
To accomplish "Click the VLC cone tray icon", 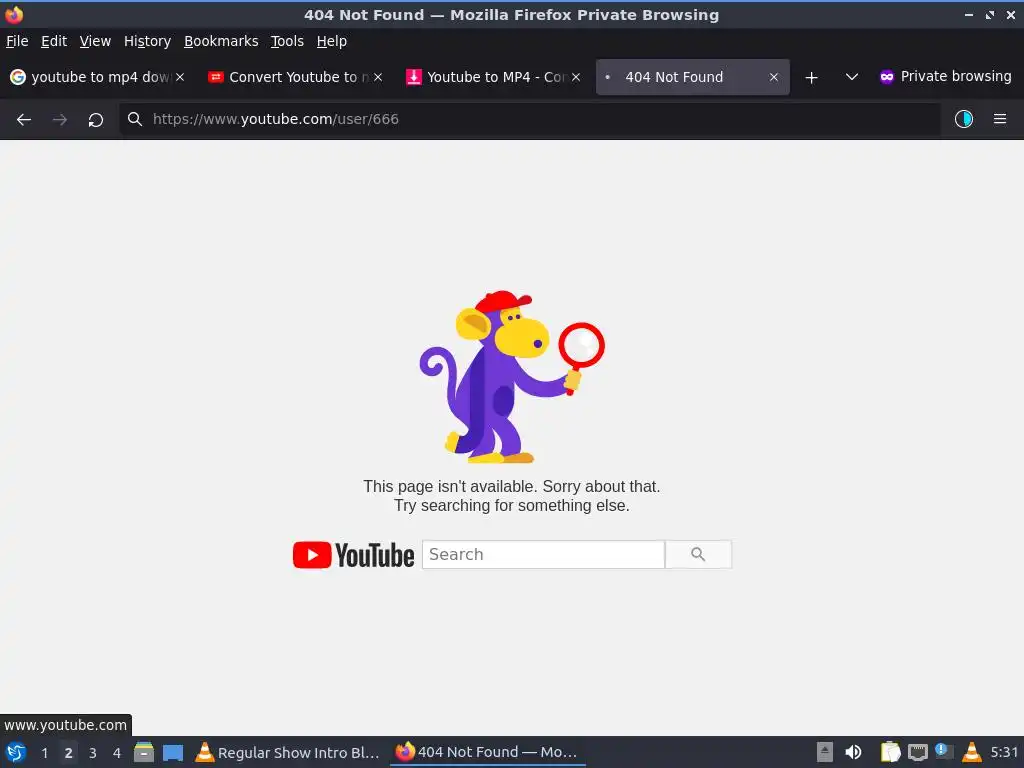I will tap(972, 752).
